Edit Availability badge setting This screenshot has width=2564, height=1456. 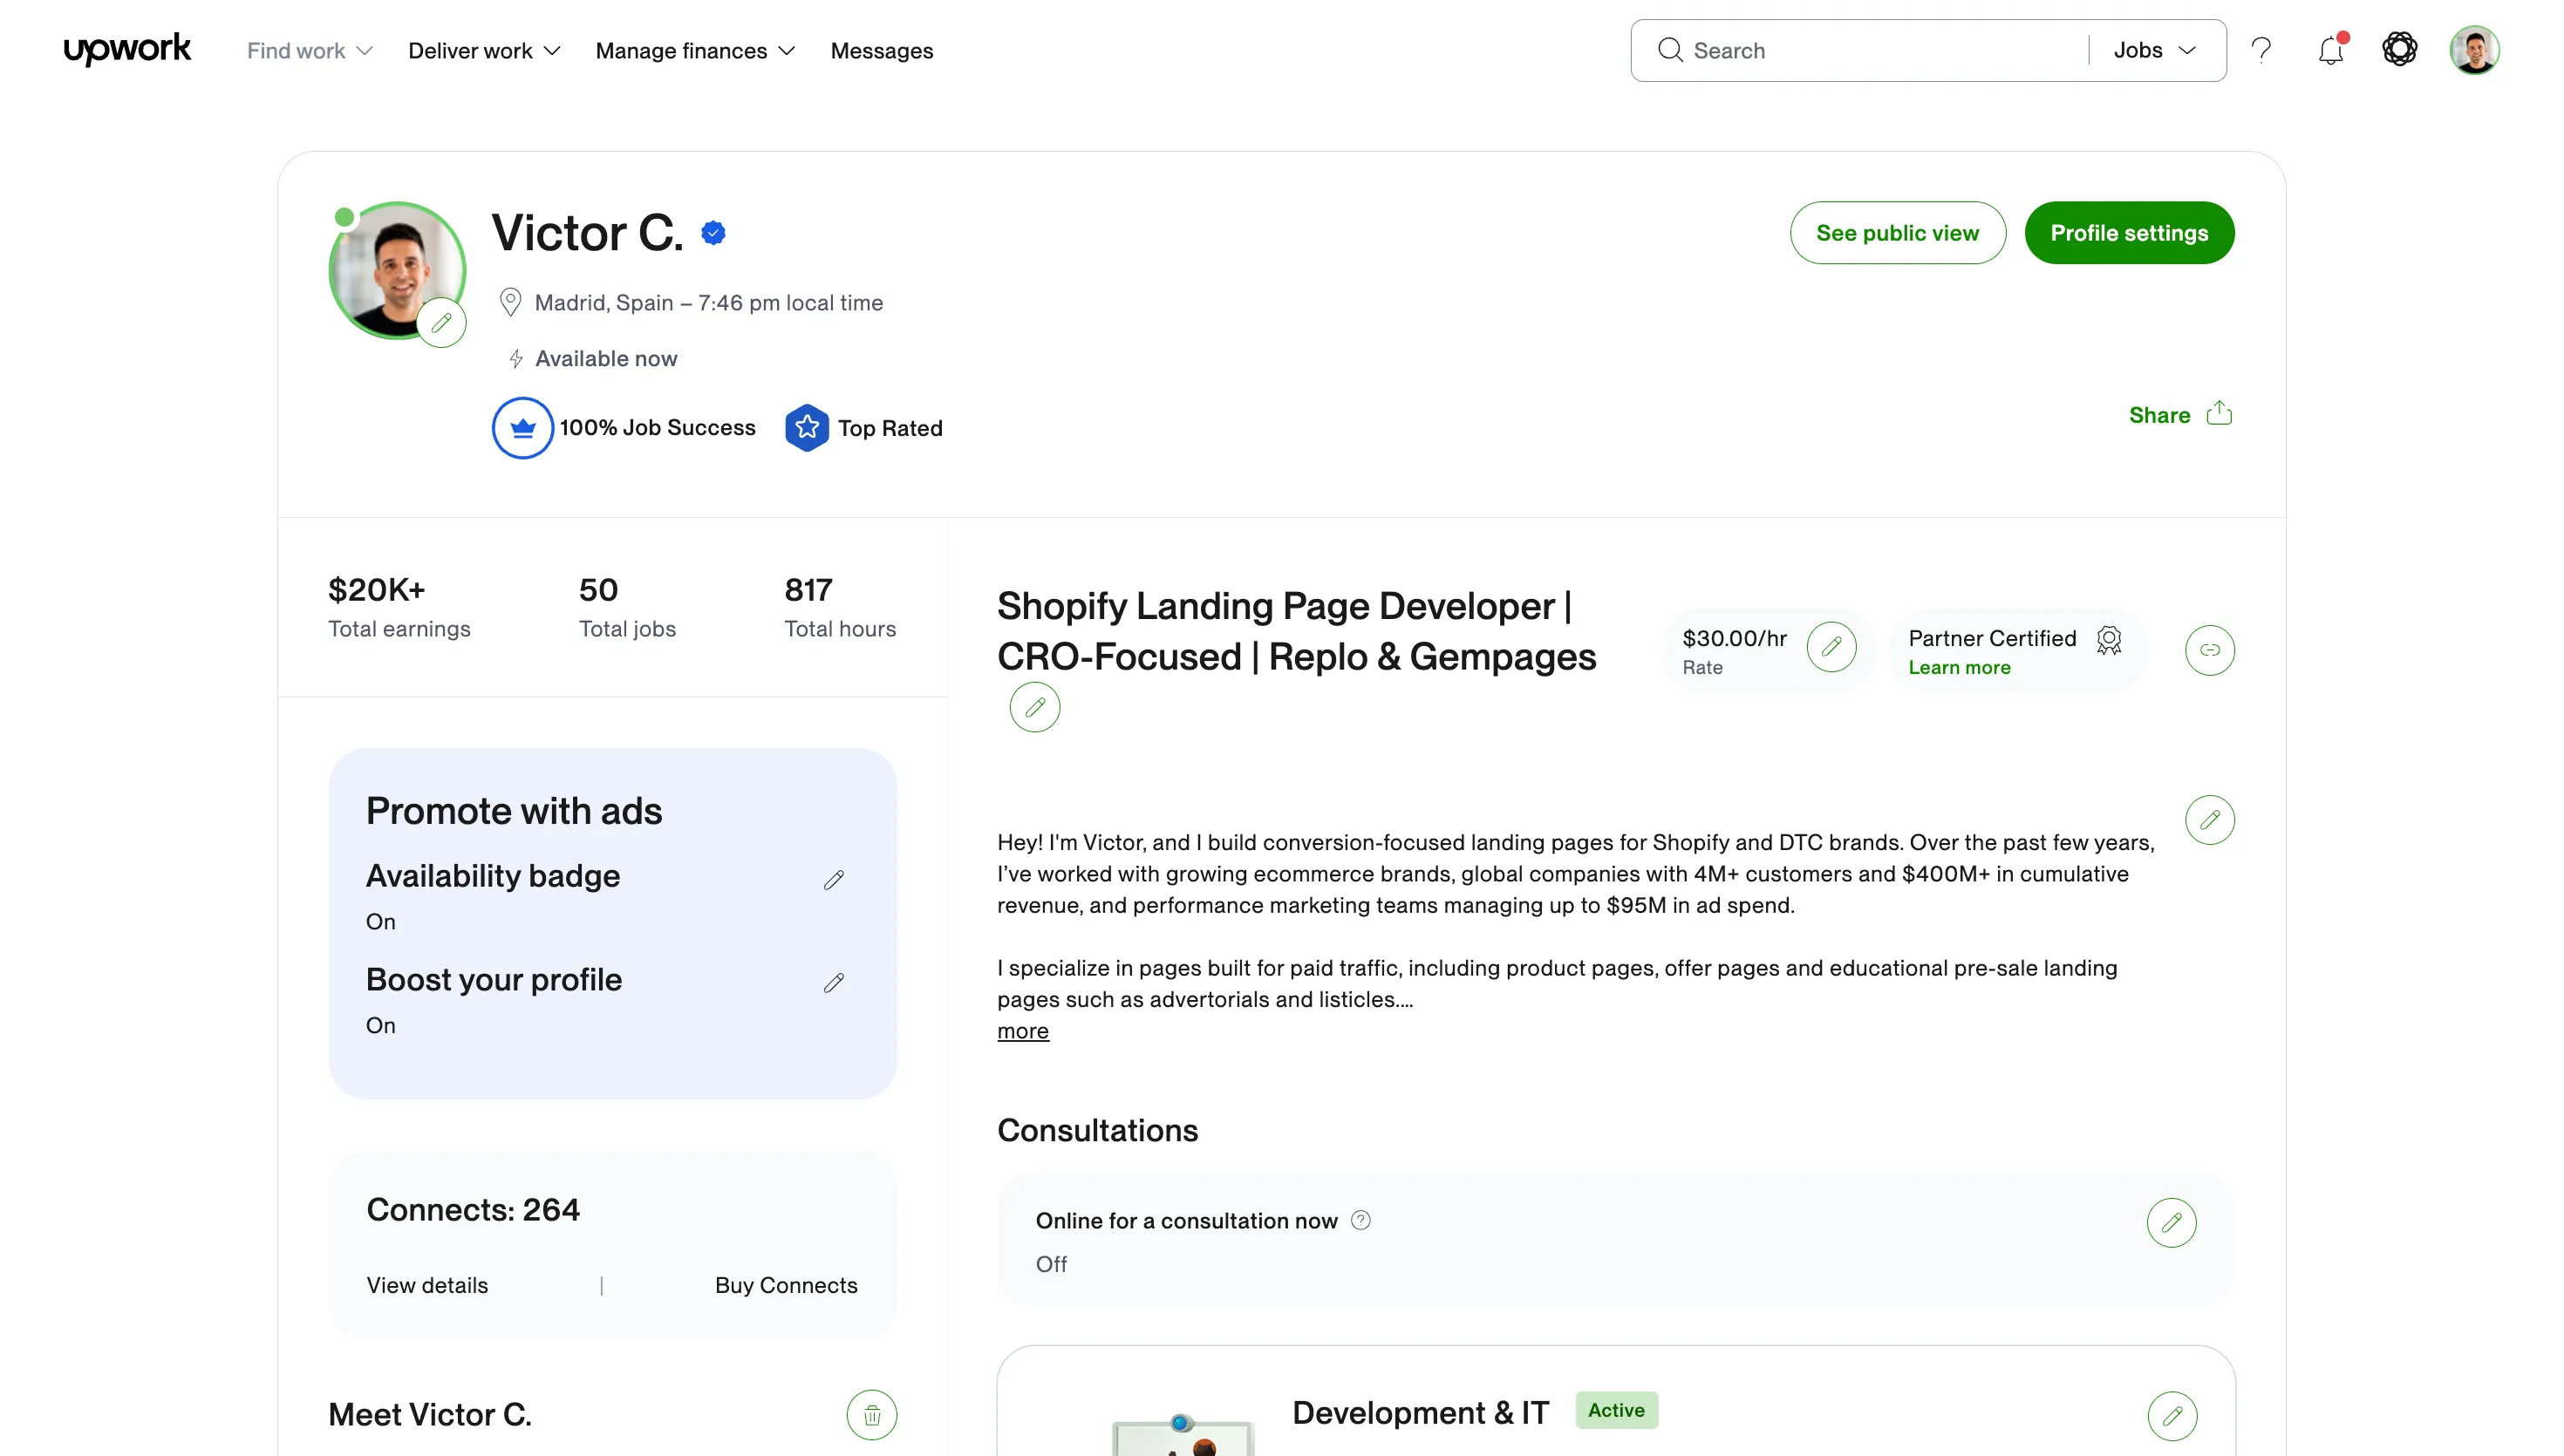click(x=834, y=880)
